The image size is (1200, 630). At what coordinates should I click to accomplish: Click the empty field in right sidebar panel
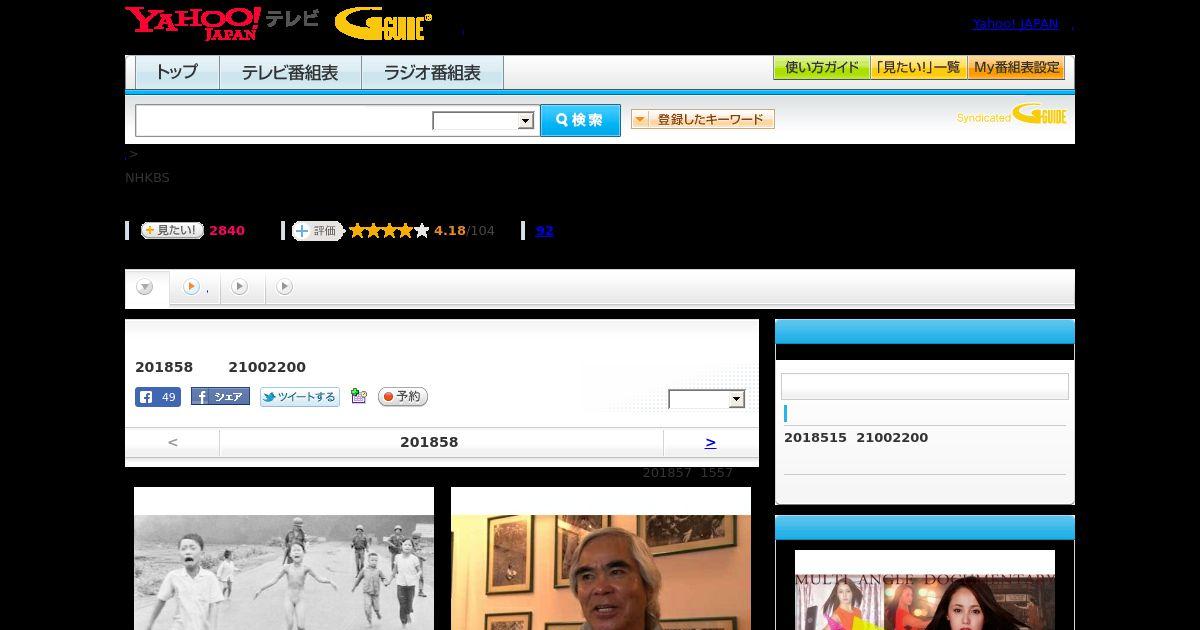click(925, 386)
